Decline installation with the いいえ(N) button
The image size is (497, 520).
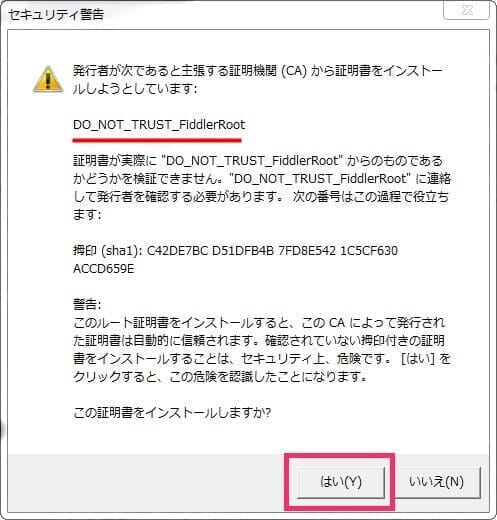pyautogui.click(x=437, y=482)
